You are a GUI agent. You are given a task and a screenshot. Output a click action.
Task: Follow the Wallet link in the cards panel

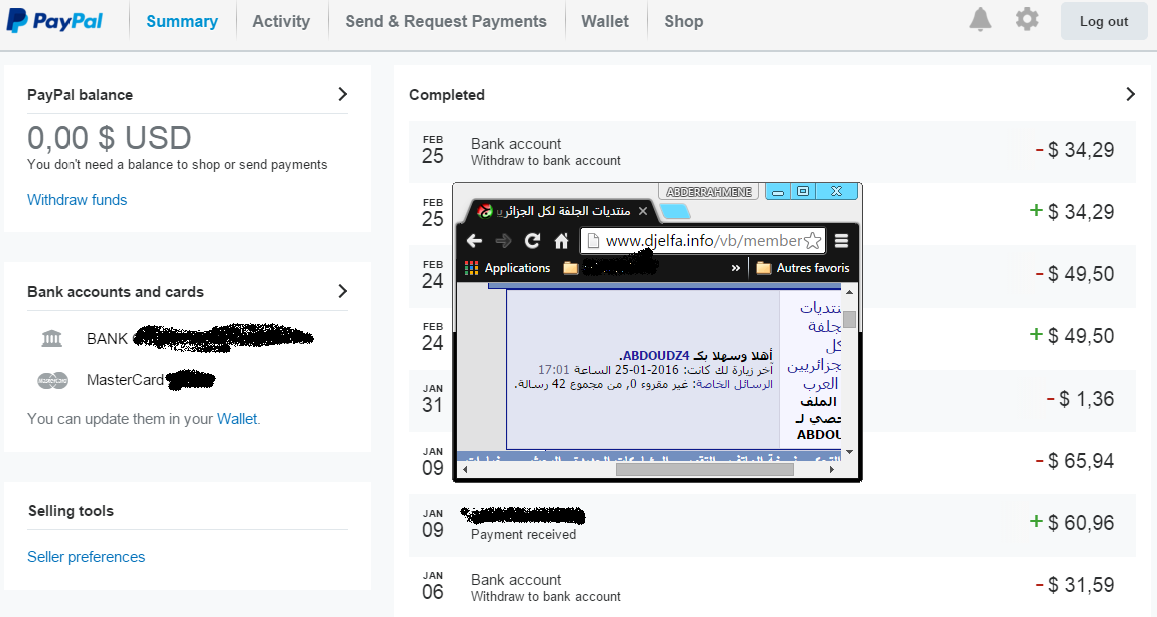pyautogui.click(x=237, y=419)
